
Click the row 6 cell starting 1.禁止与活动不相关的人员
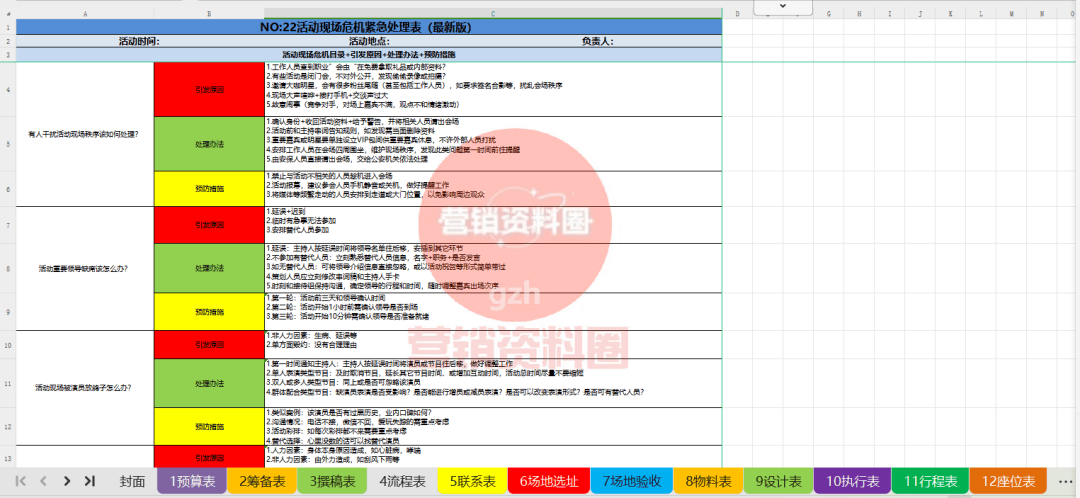point(493,189)
